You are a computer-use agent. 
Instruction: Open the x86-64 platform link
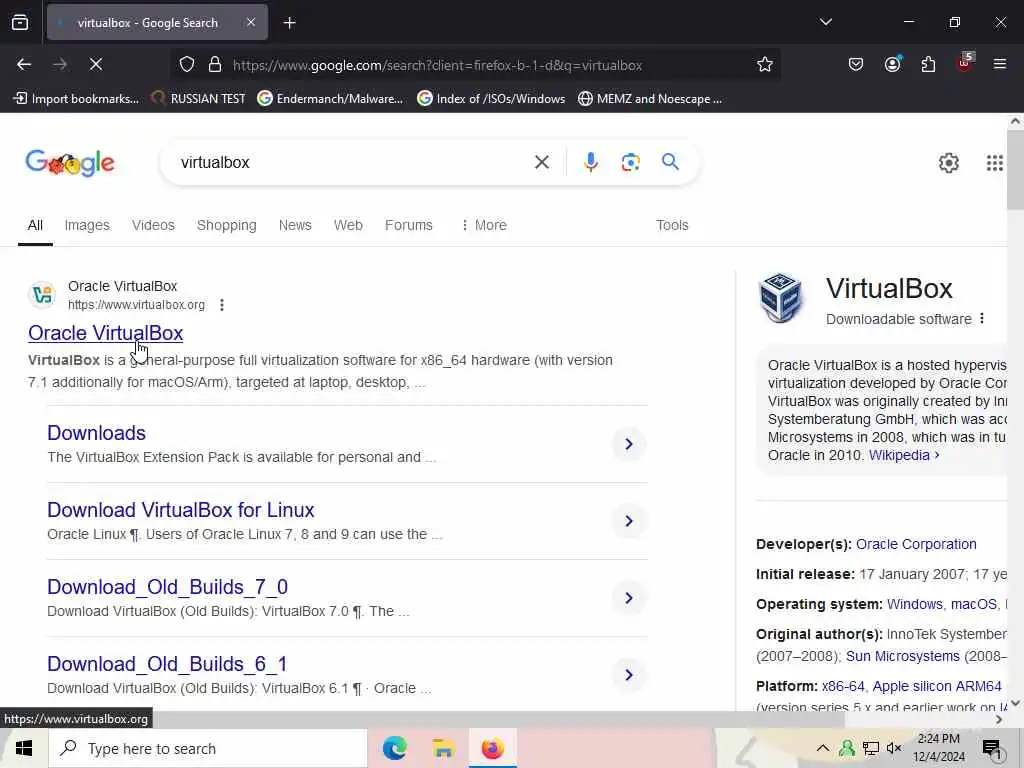(x=843, y=686)
